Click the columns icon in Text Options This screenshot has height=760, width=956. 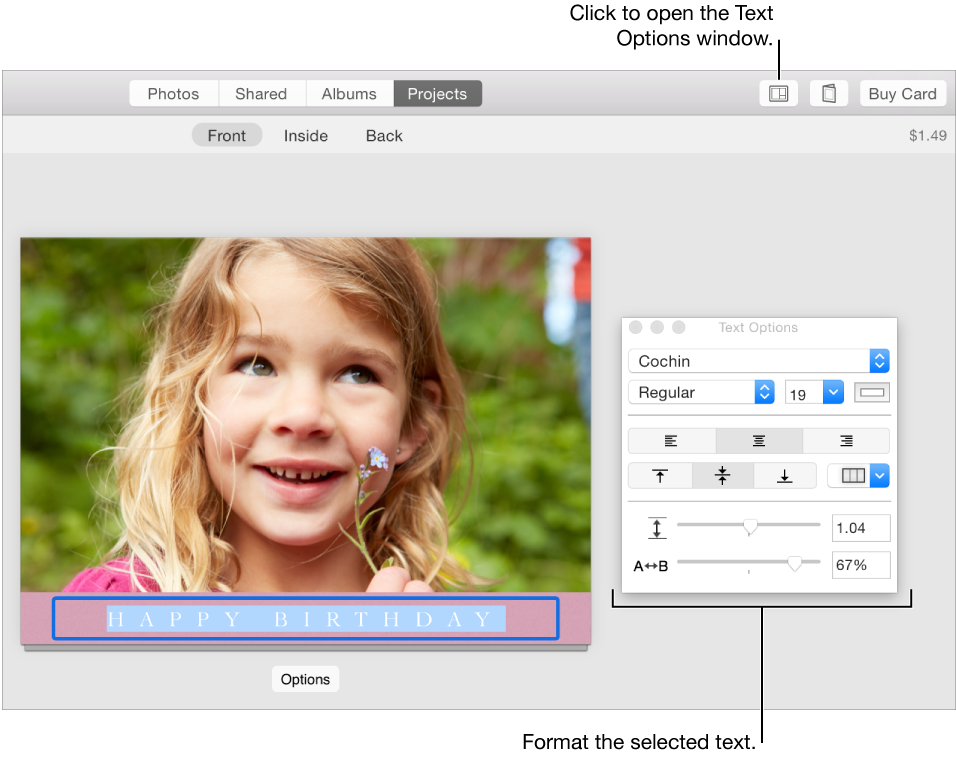tap(852, 475)
